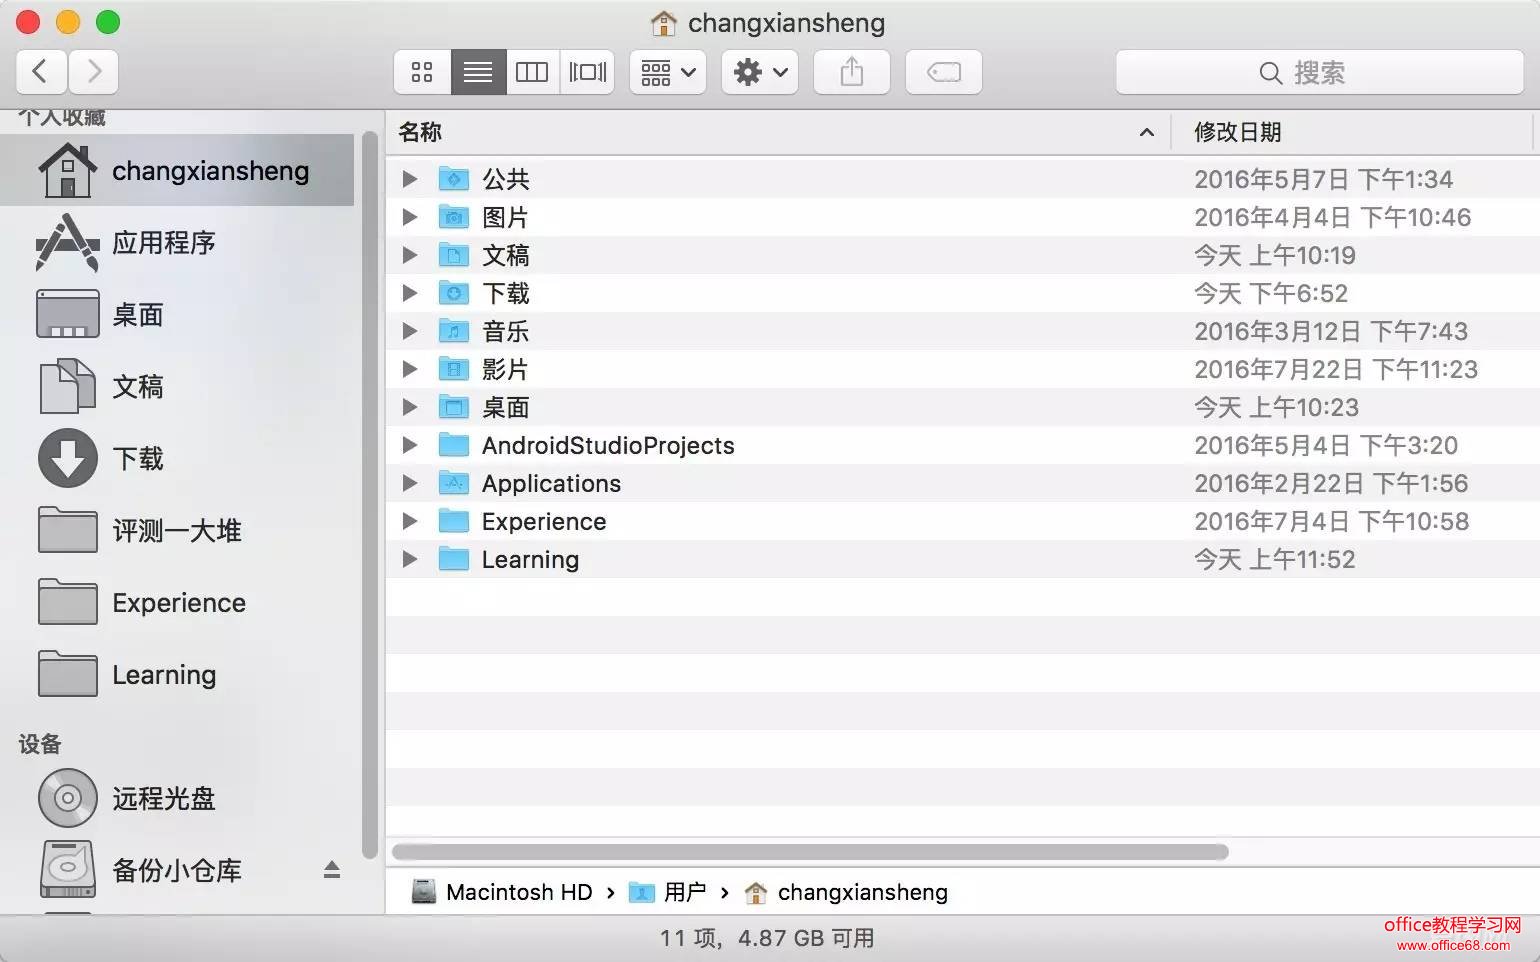Open 应用程序 in the sidebar

(x=177, y=243)
